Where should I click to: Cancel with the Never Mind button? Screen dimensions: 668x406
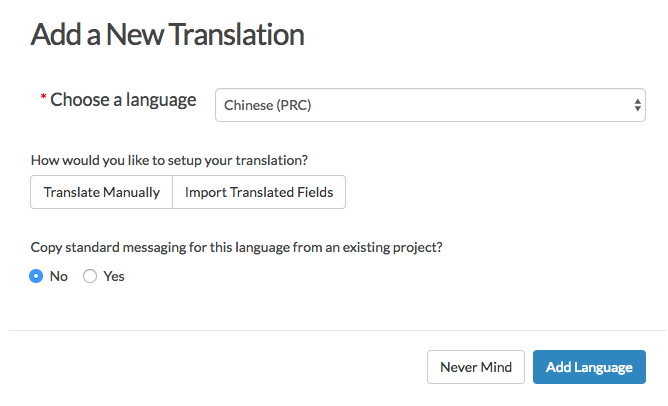point(476,367)
